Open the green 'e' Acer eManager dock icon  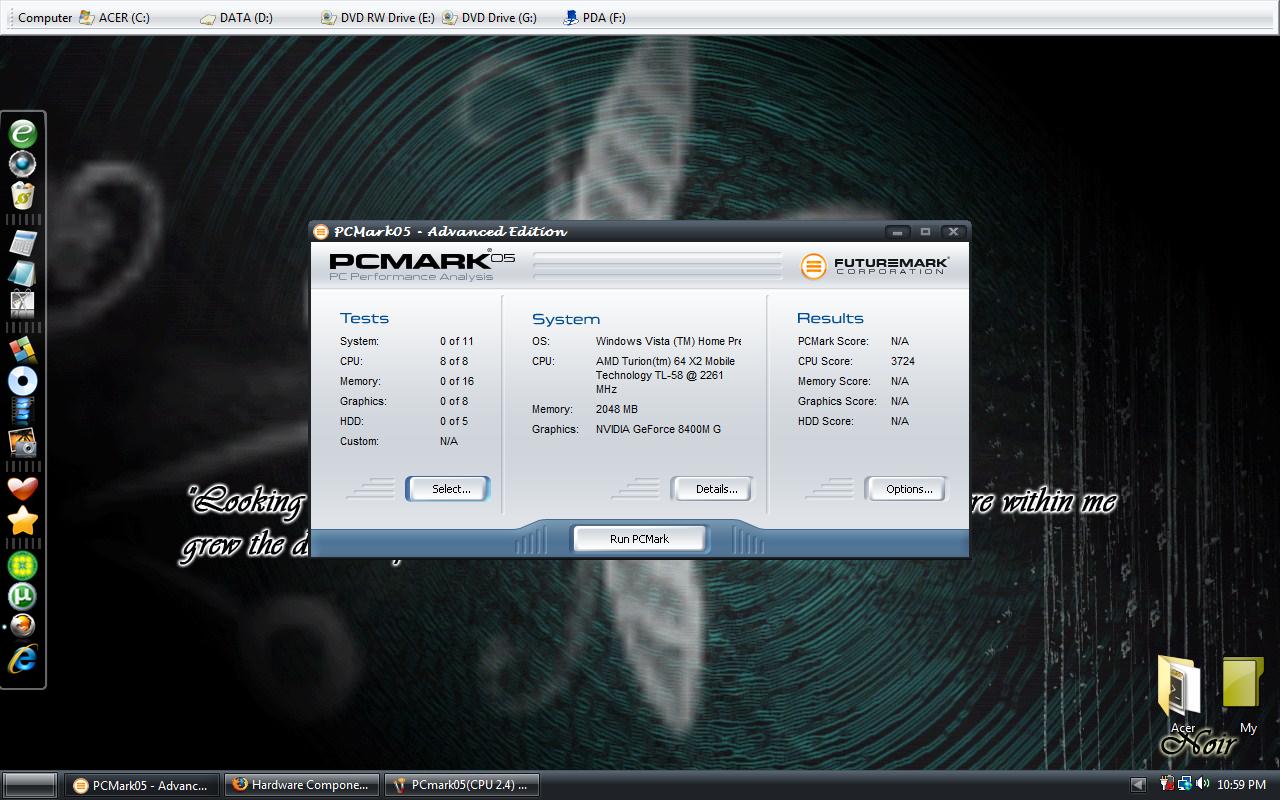[23, 134]
